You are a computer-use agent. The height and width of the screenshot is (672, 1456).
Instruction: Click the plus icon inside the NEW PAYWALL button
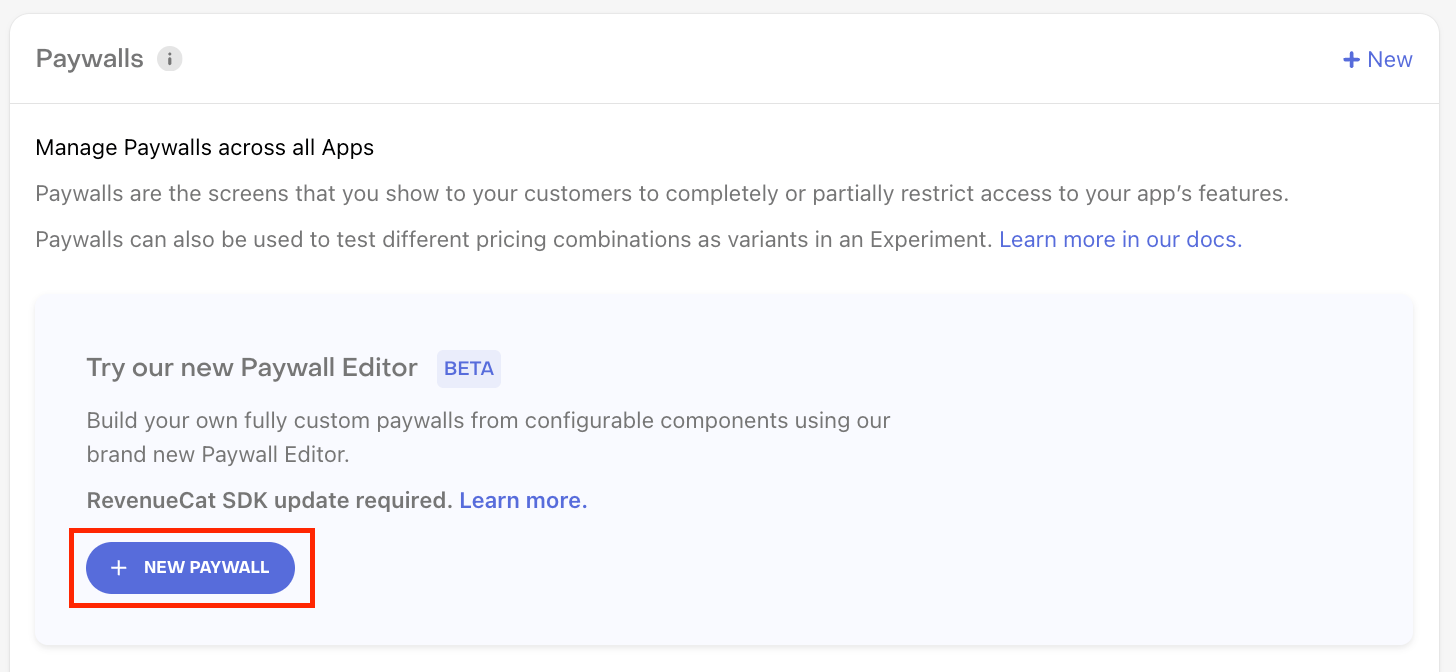pos(118,567)
